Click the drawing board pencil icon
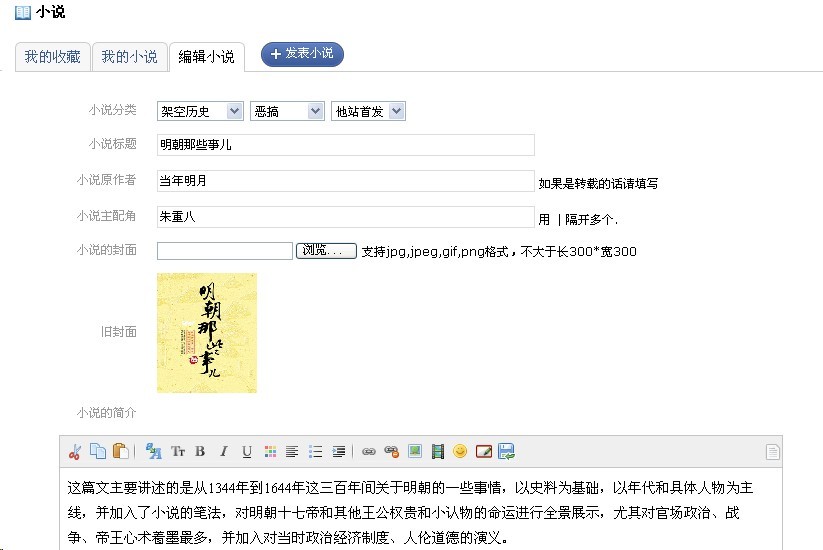 pos(483,451)
